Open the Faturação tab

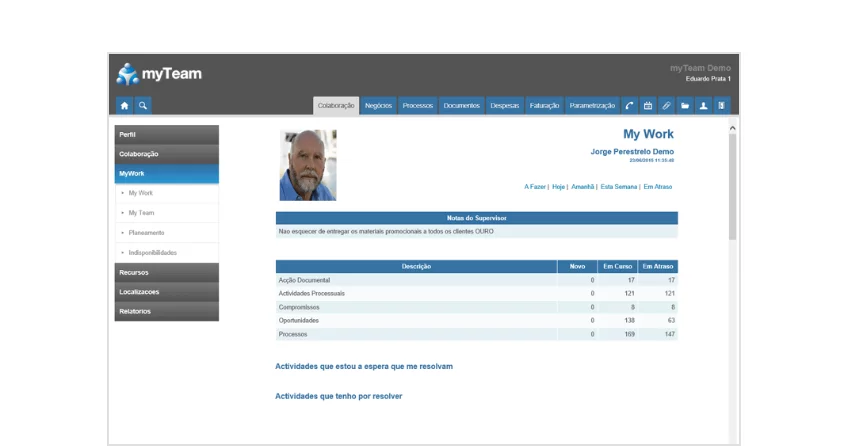tap(544, 105)
